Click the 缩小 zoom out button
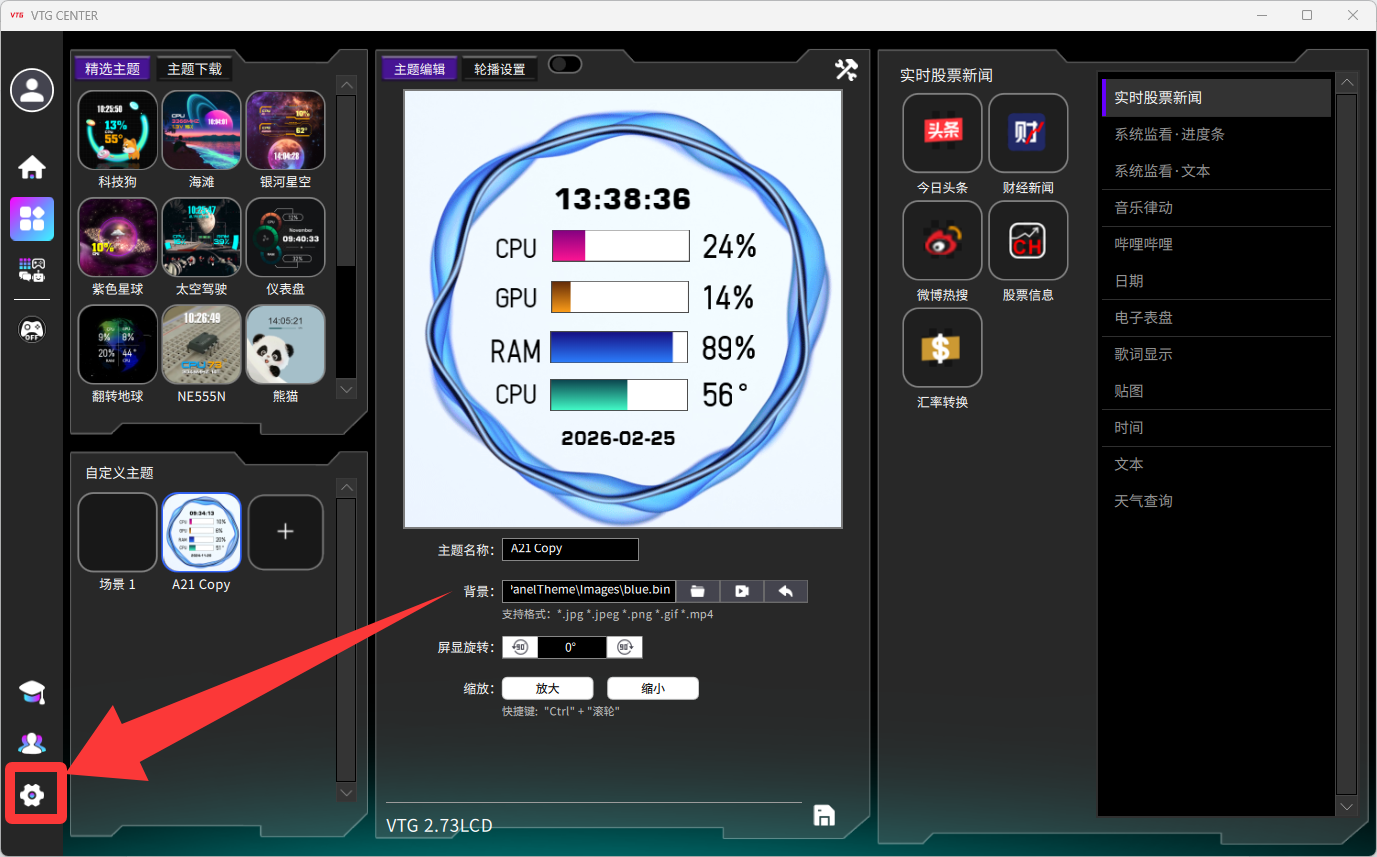The image size is (1377, 857). pyautogui.click(x=652, y=688)
